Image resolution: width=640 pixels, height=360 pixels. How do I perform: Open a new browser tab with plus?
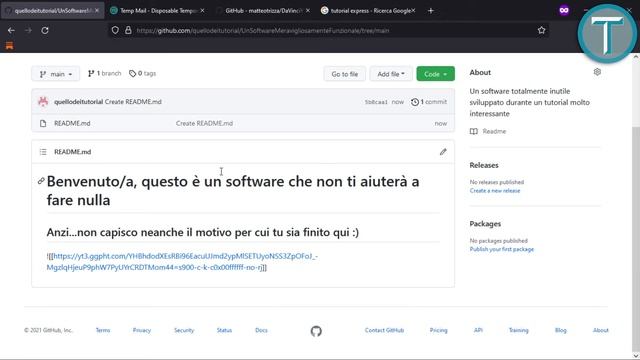coord(431,11)
